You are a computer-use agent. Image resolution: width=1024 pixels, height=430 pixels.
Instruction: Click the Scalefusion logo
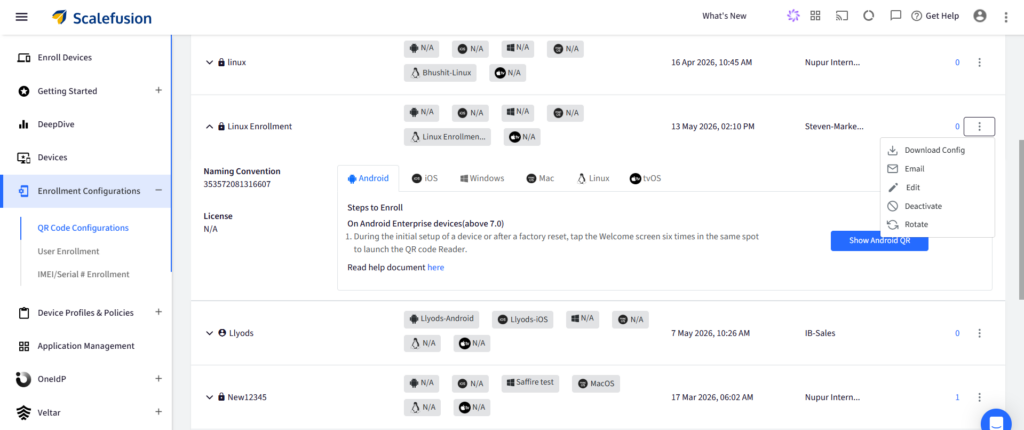click(102, 17)
